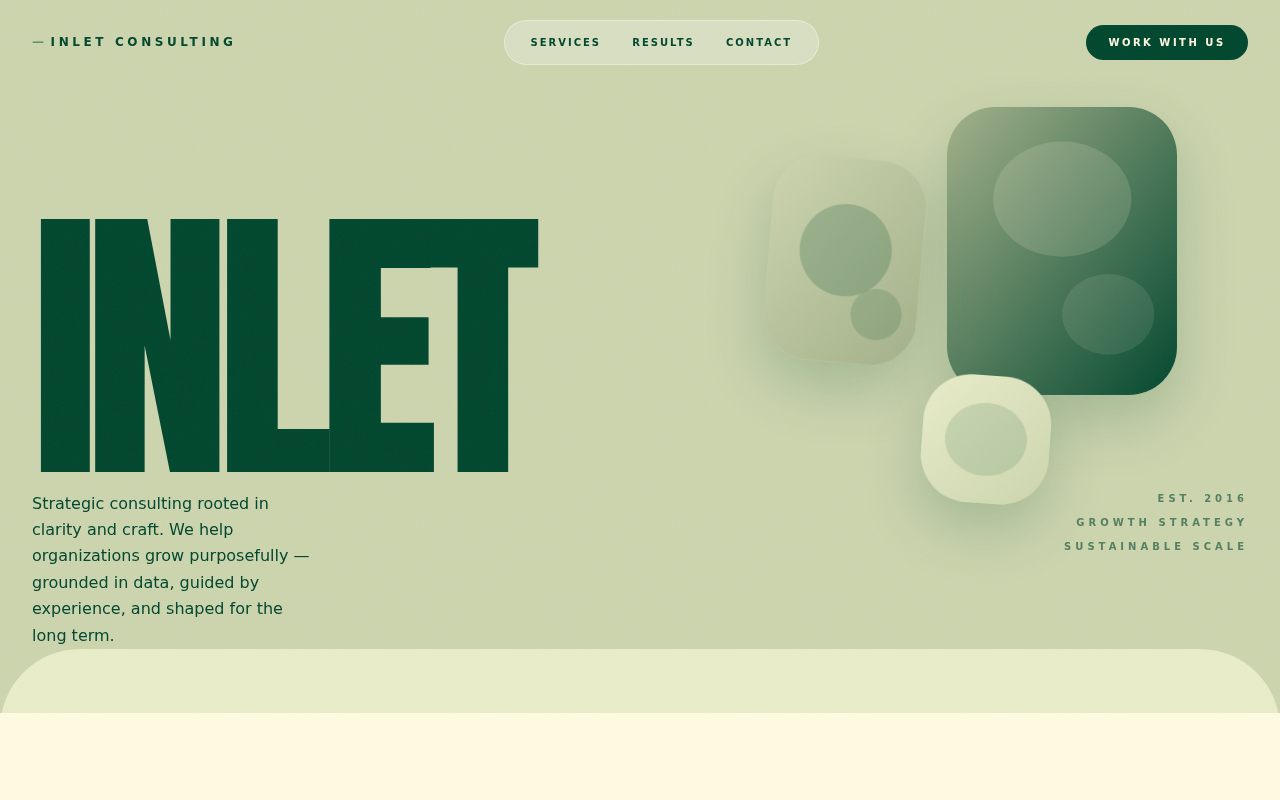
Task: Click the EST. 2016 label
Action: (x=1202, y=498)
